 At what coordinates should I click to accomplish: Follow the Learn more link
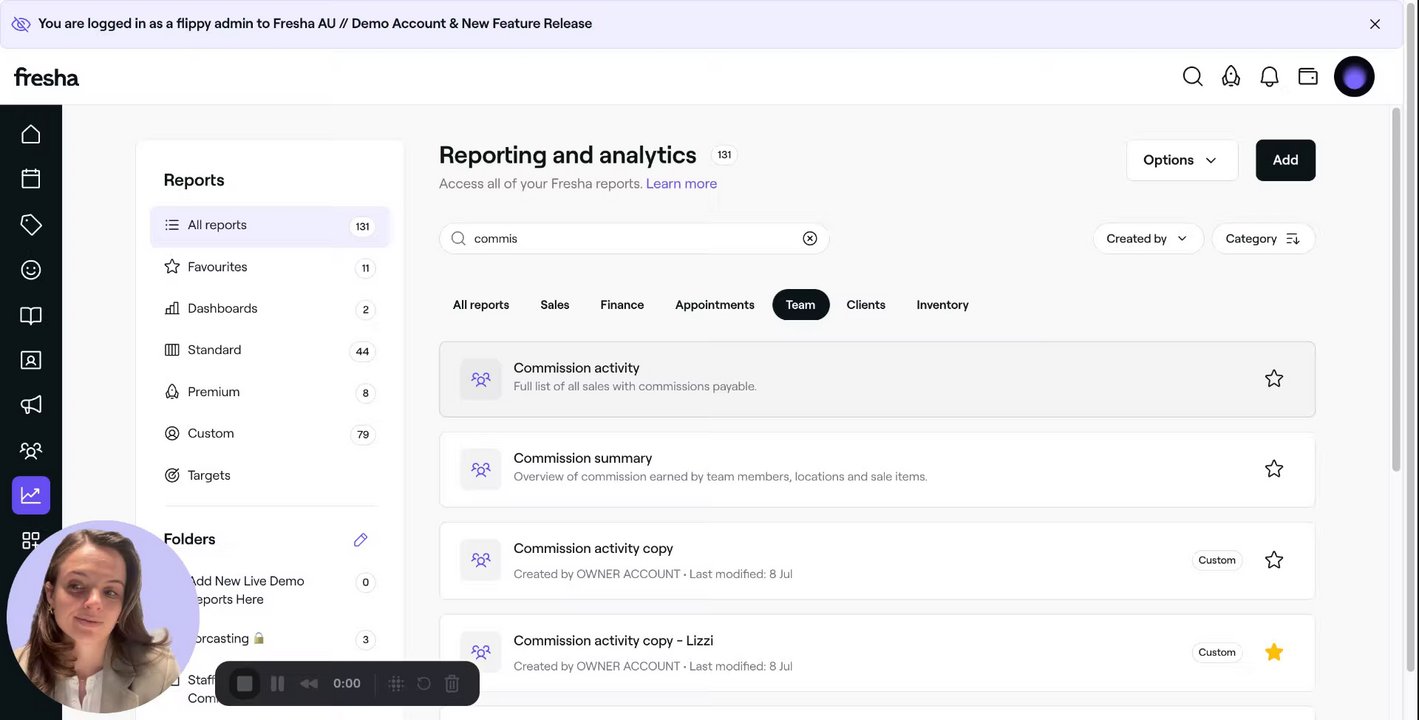[x=681, y=184]
